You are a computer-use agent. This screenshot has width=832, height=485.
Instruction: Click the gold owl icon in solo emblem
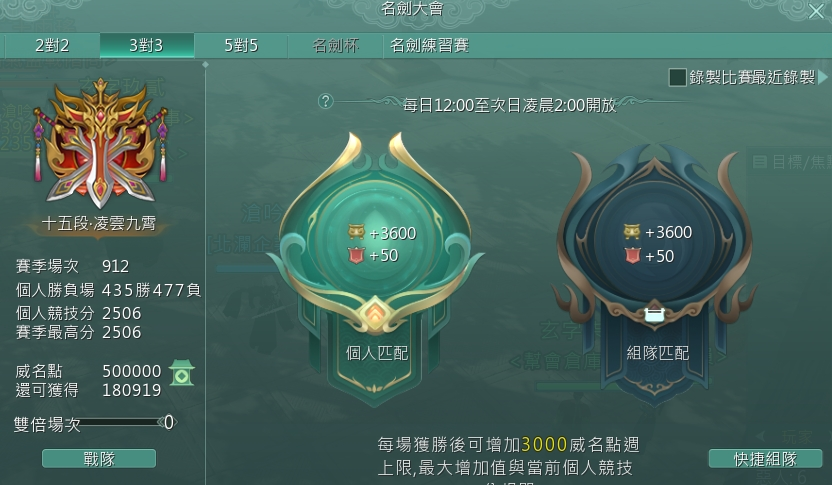(357, 232)
